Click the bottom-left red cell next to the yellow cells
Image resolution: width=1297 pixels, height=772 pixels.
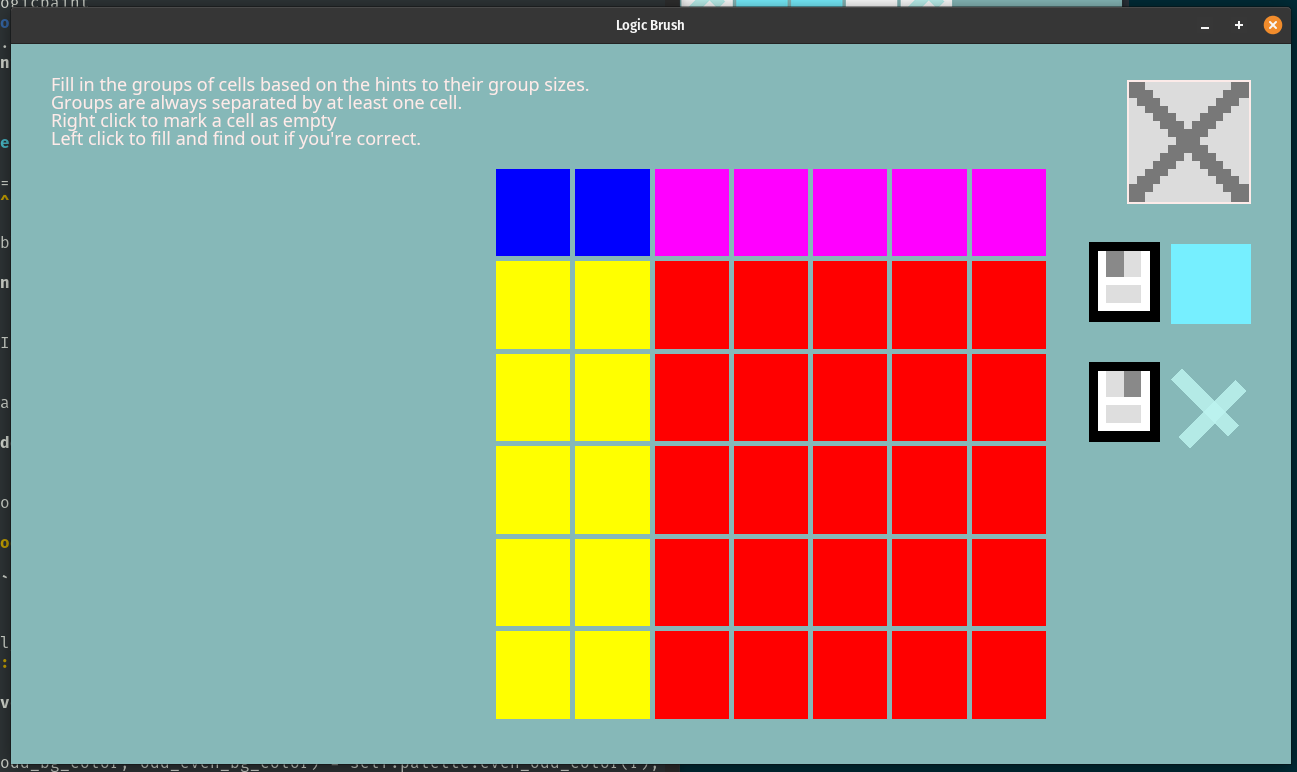coord(692,674)
